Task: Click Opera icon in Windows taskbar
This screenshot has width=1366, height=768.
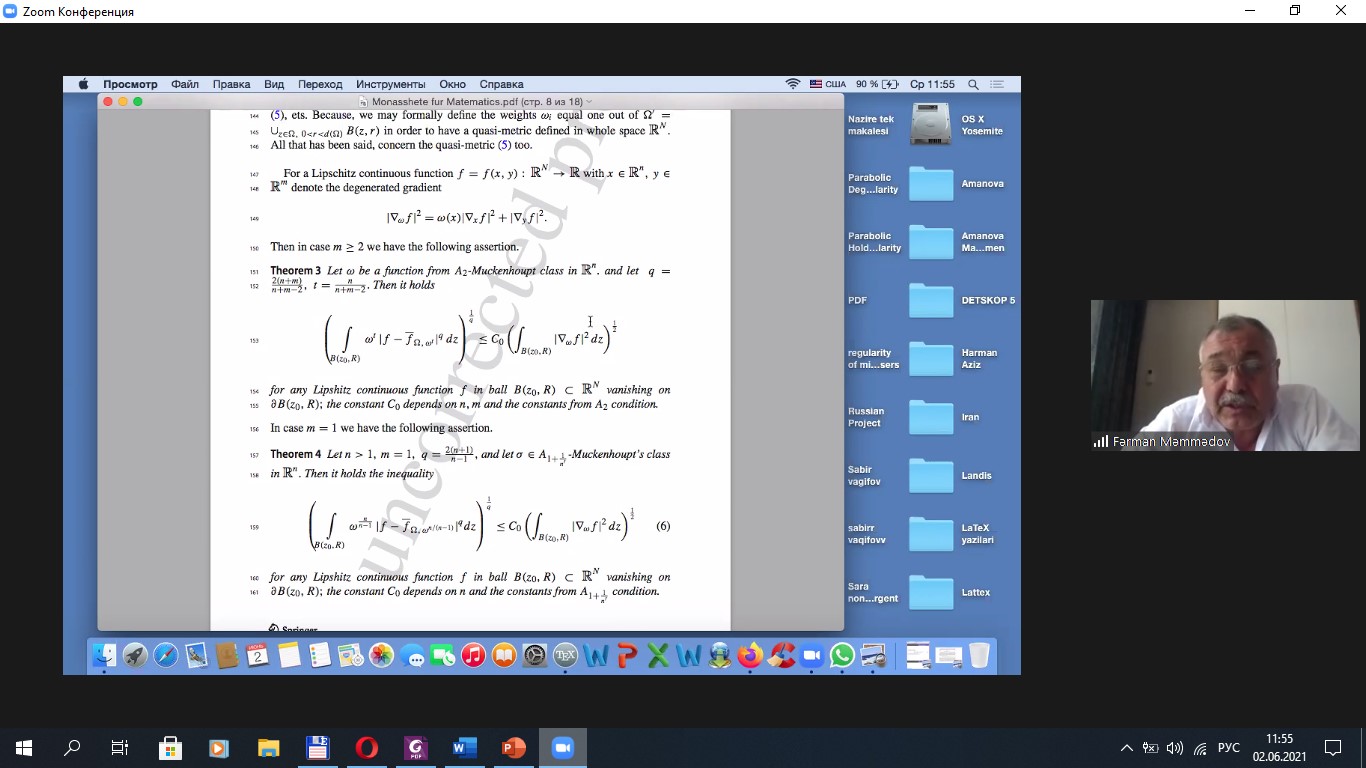Action: pos(367,747)
